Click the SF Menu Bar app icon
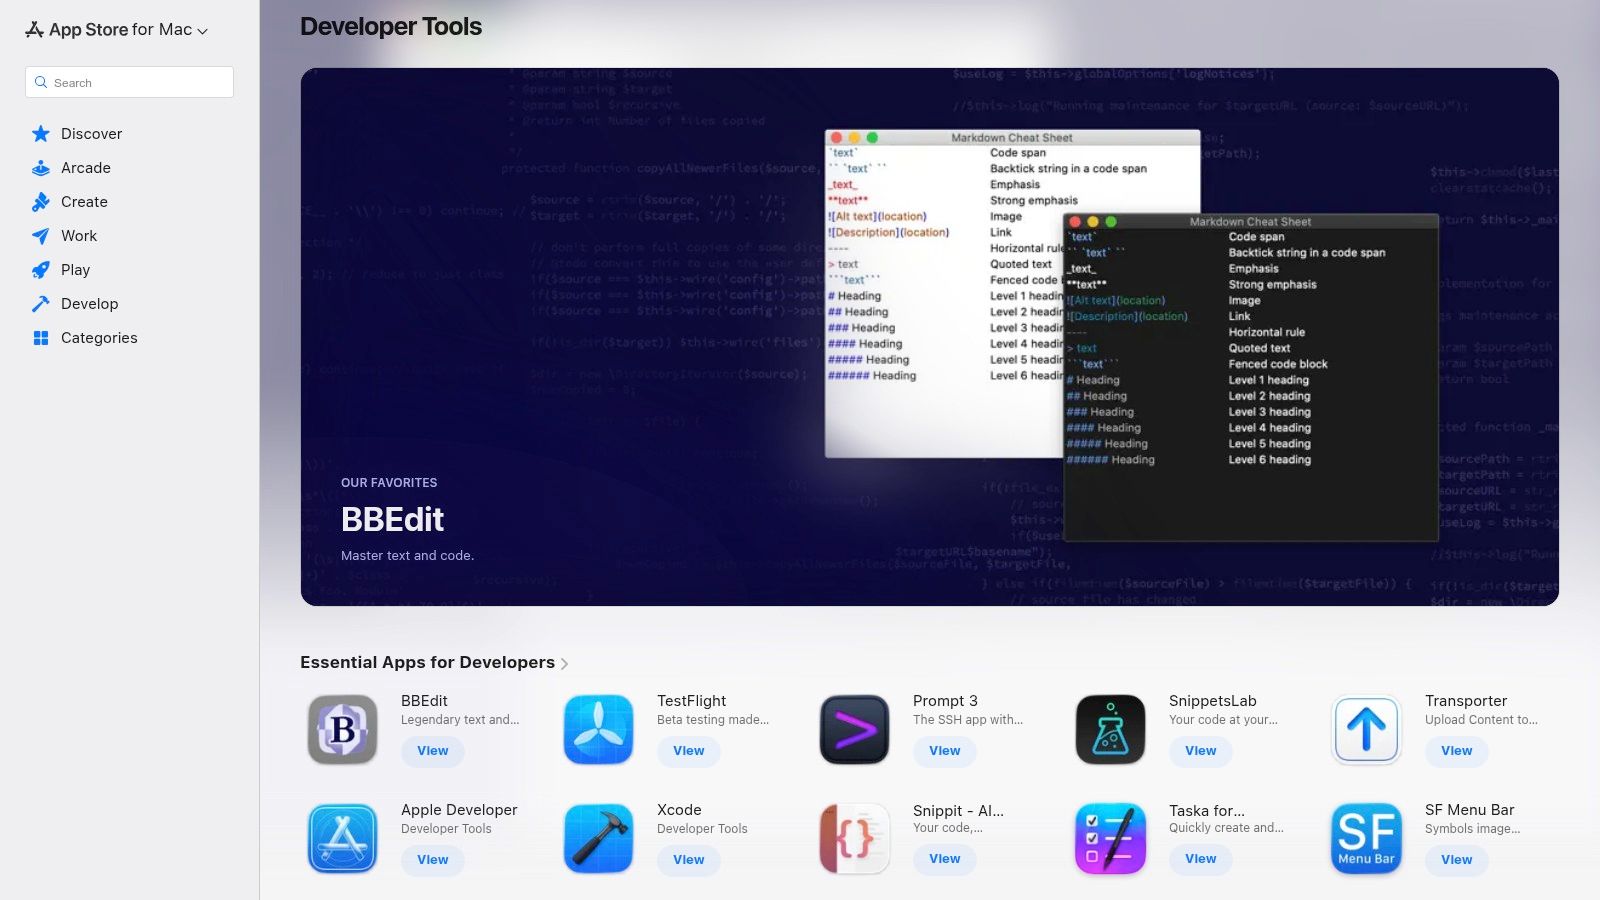 click(1366, 838)
